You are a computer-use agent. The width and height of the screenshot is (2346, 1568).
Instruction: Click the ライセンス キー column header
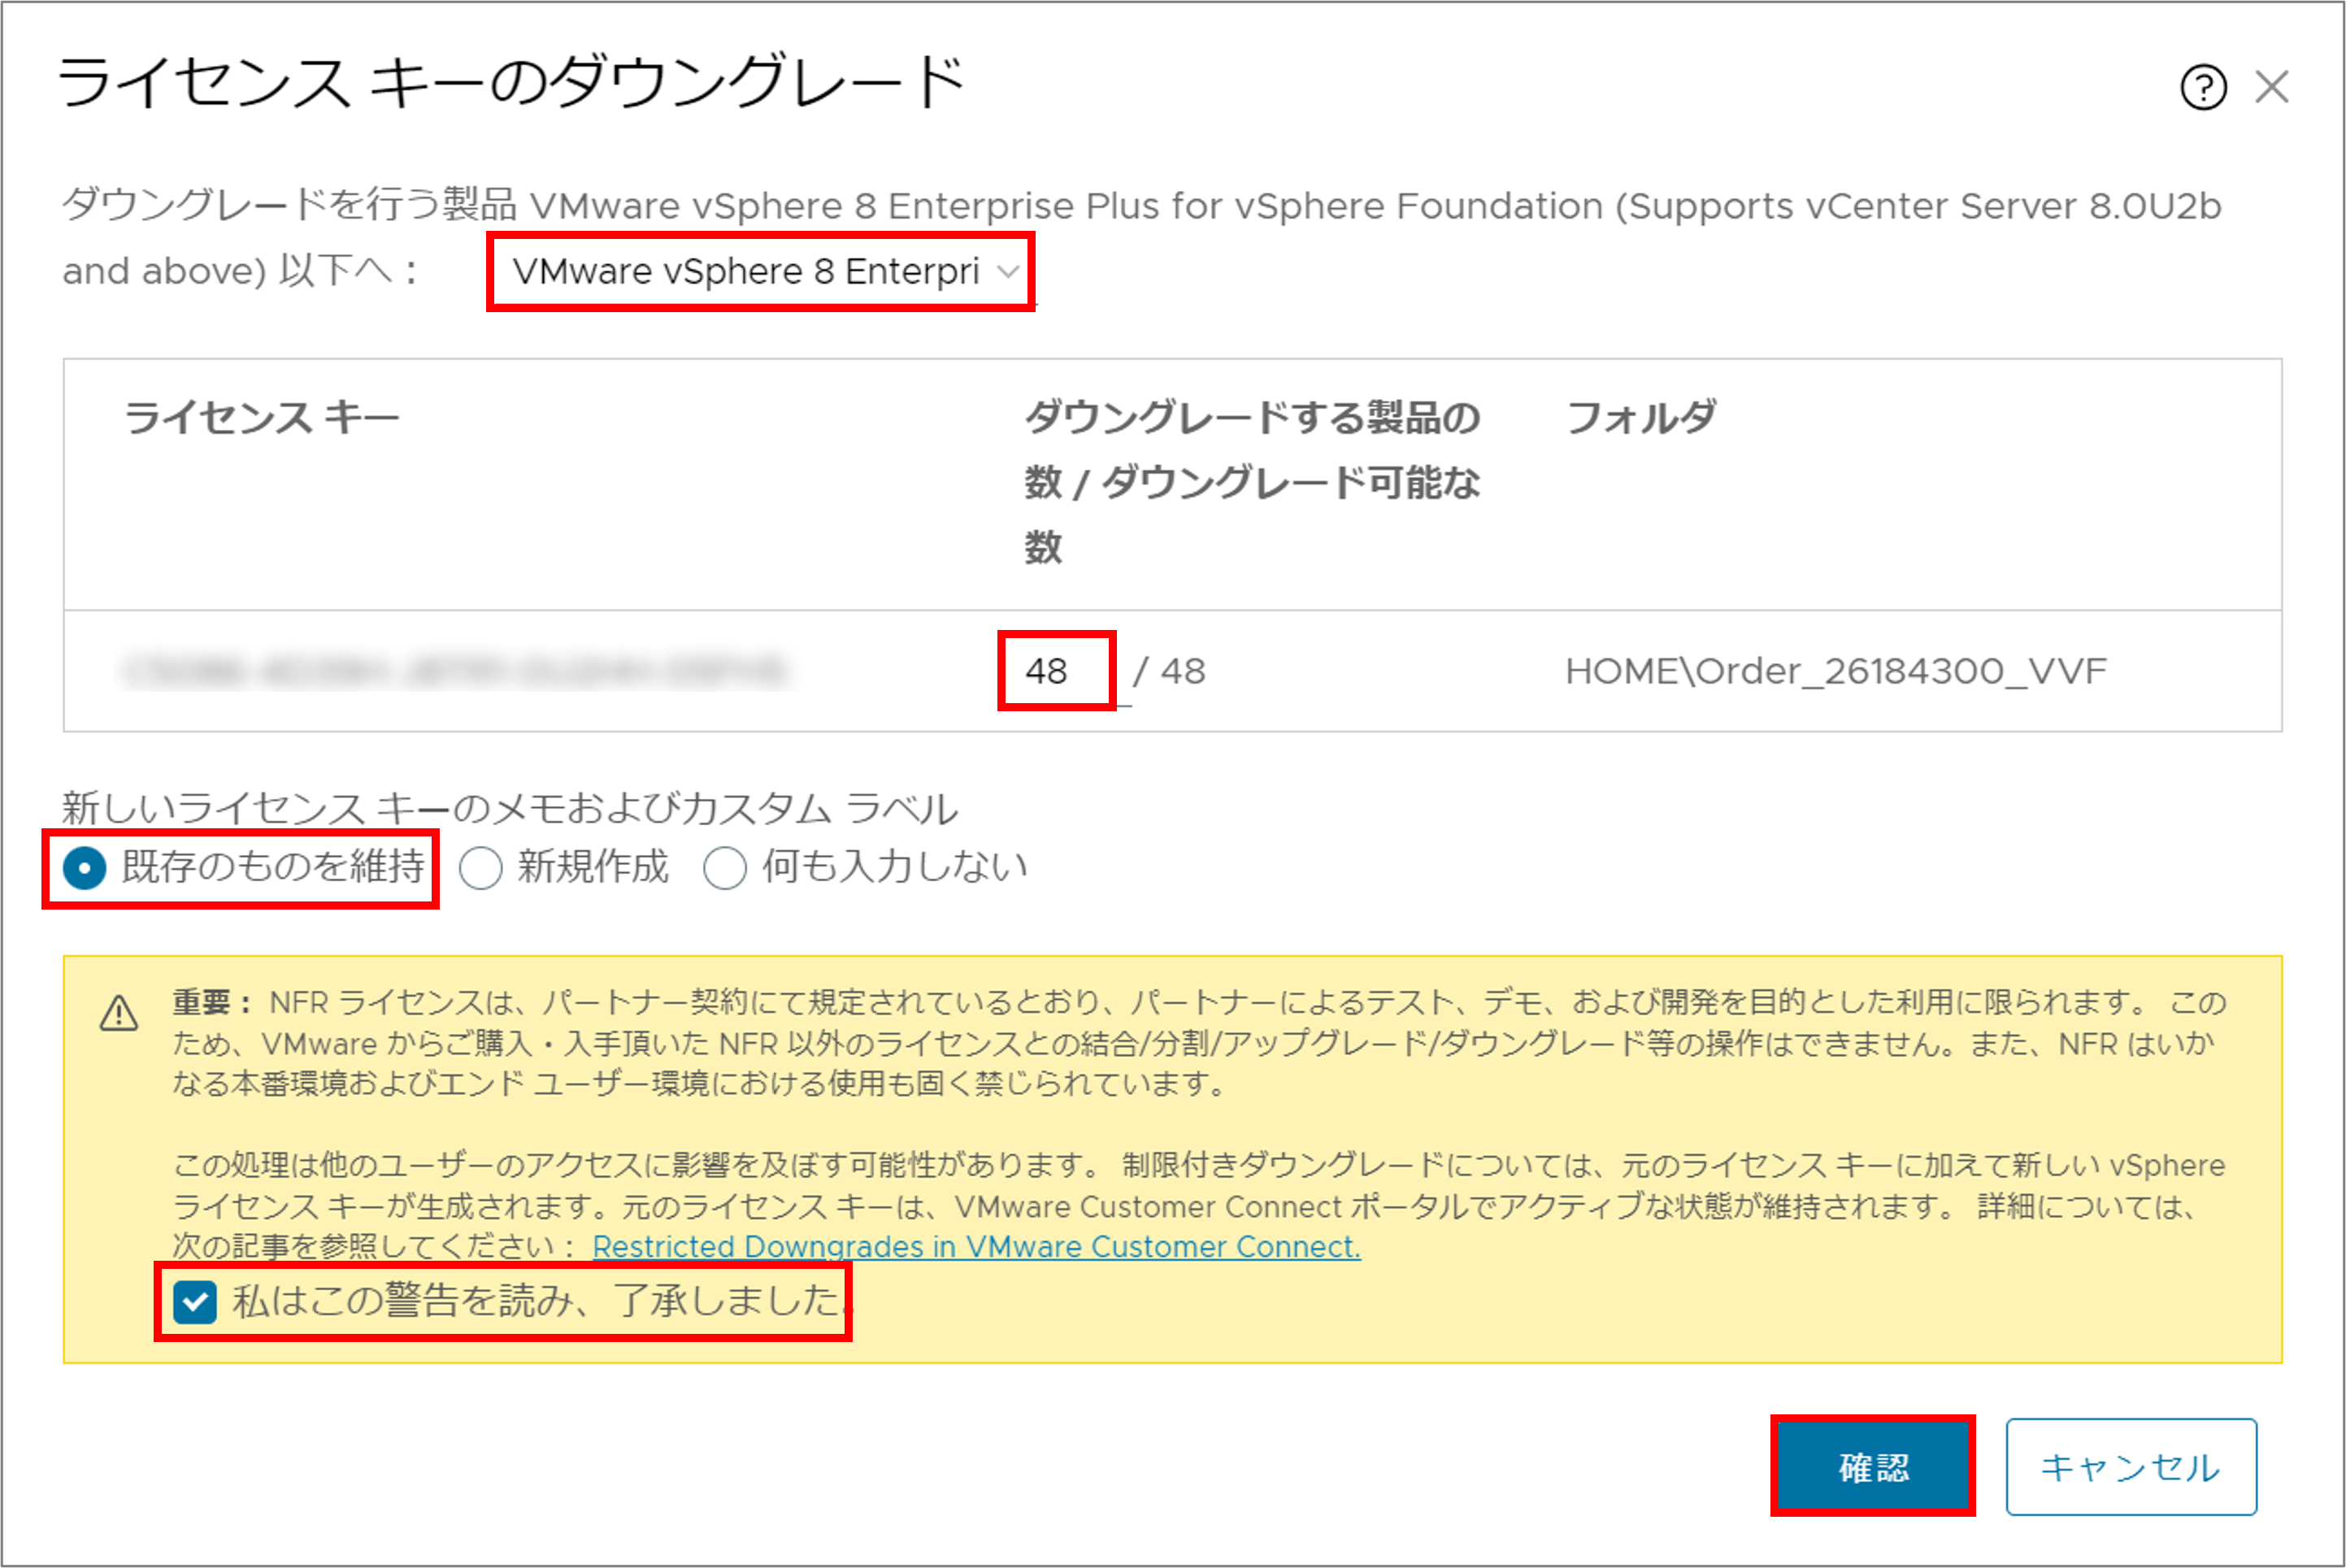click(x=262, y=418)
